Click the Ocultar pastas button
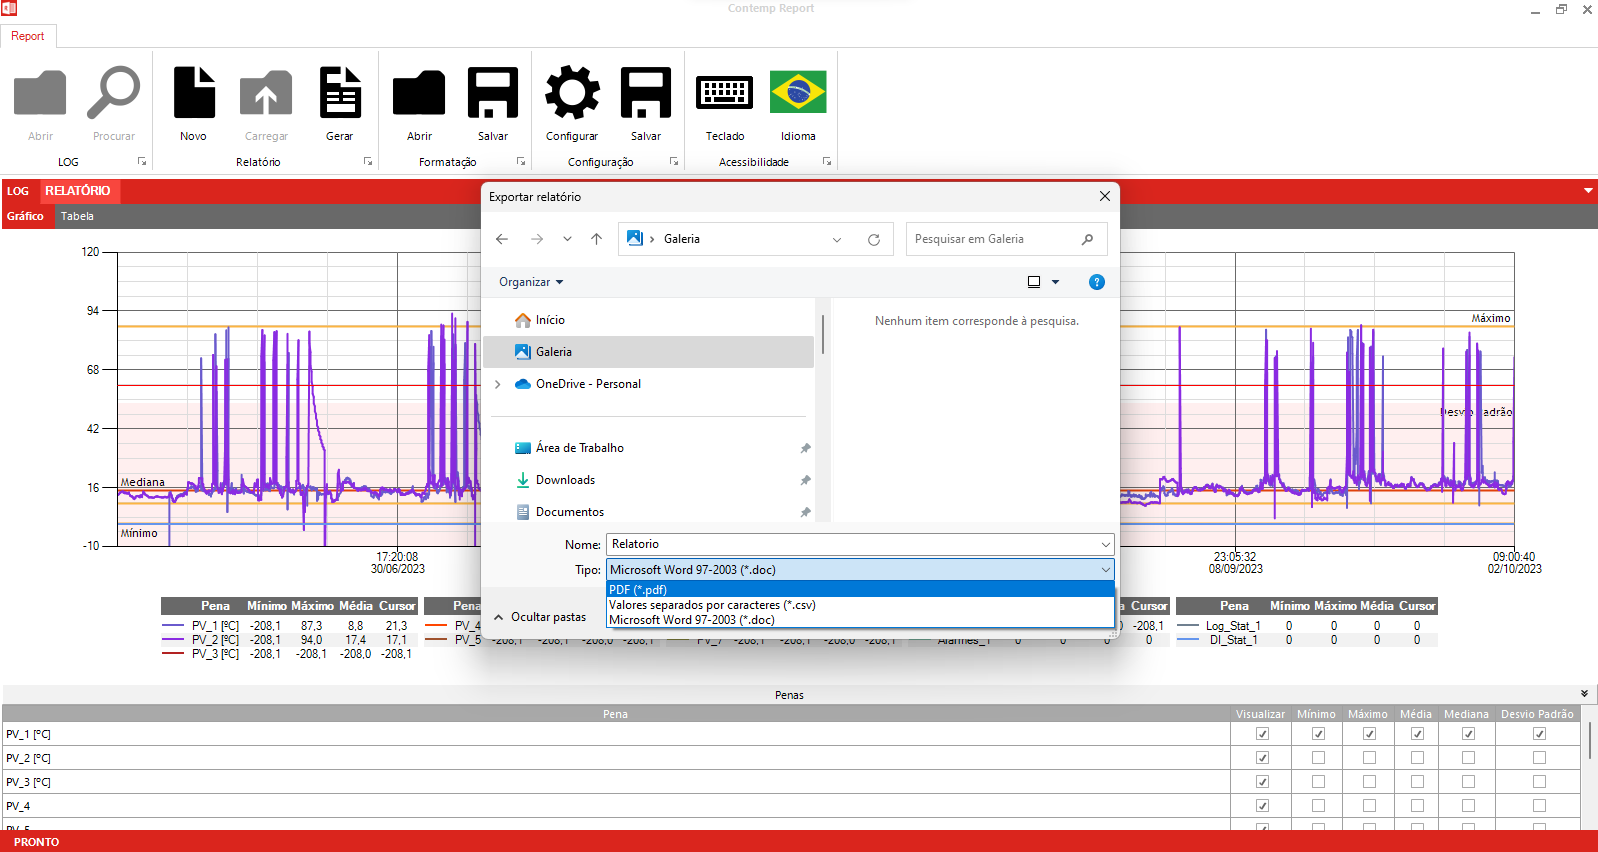 point(541,617)
